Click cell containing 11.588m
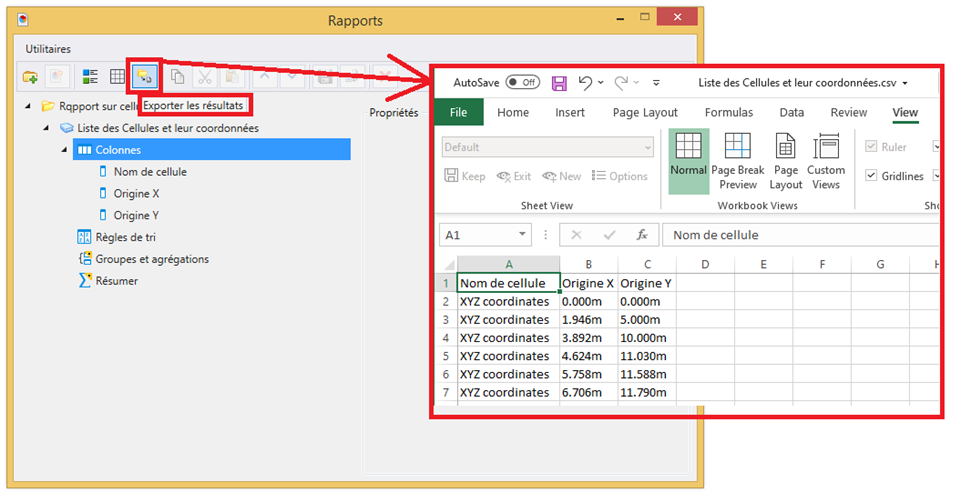The height and width of the screenshot is (502, 960). click(647, 374)
